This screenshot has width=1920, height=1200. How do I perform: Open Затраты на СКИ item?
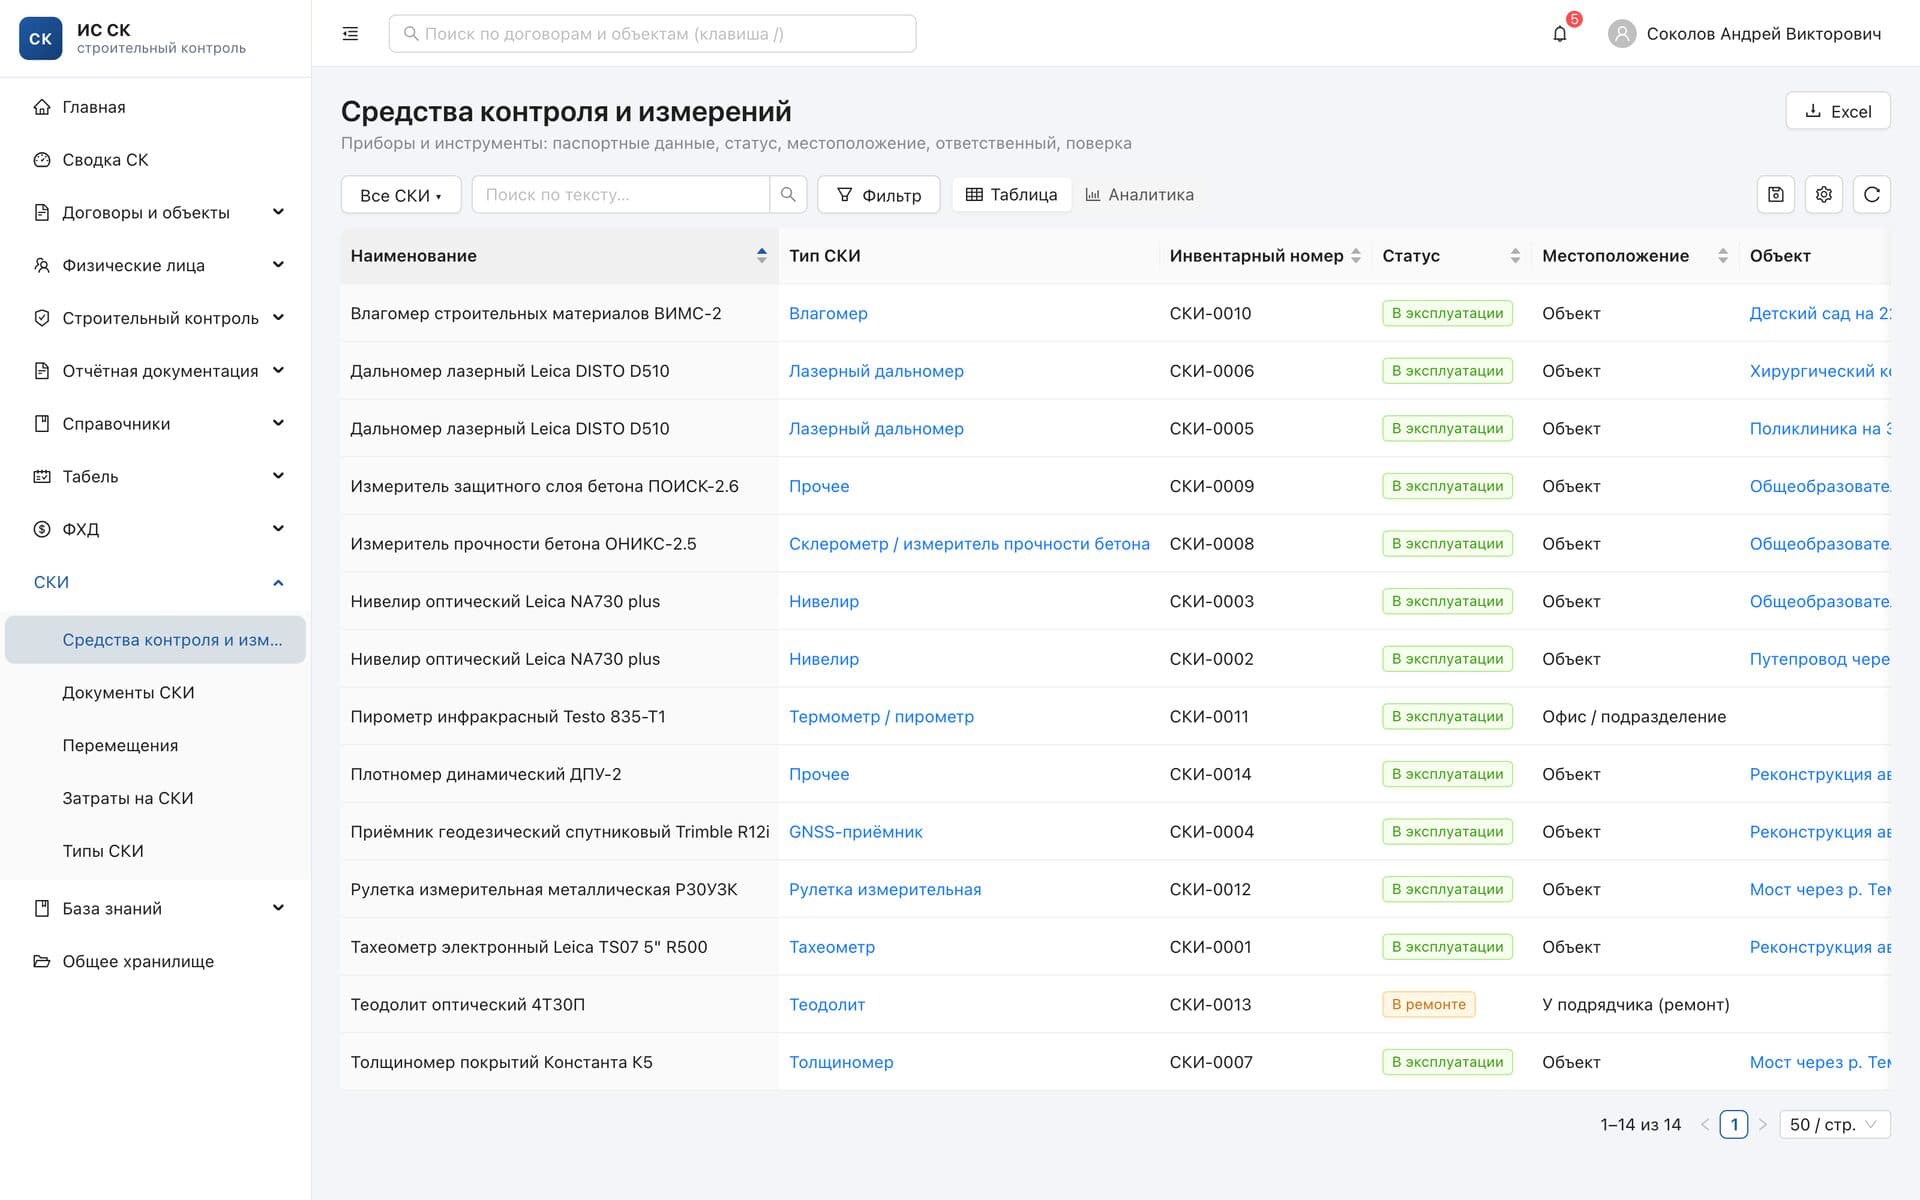coord(155,799)
